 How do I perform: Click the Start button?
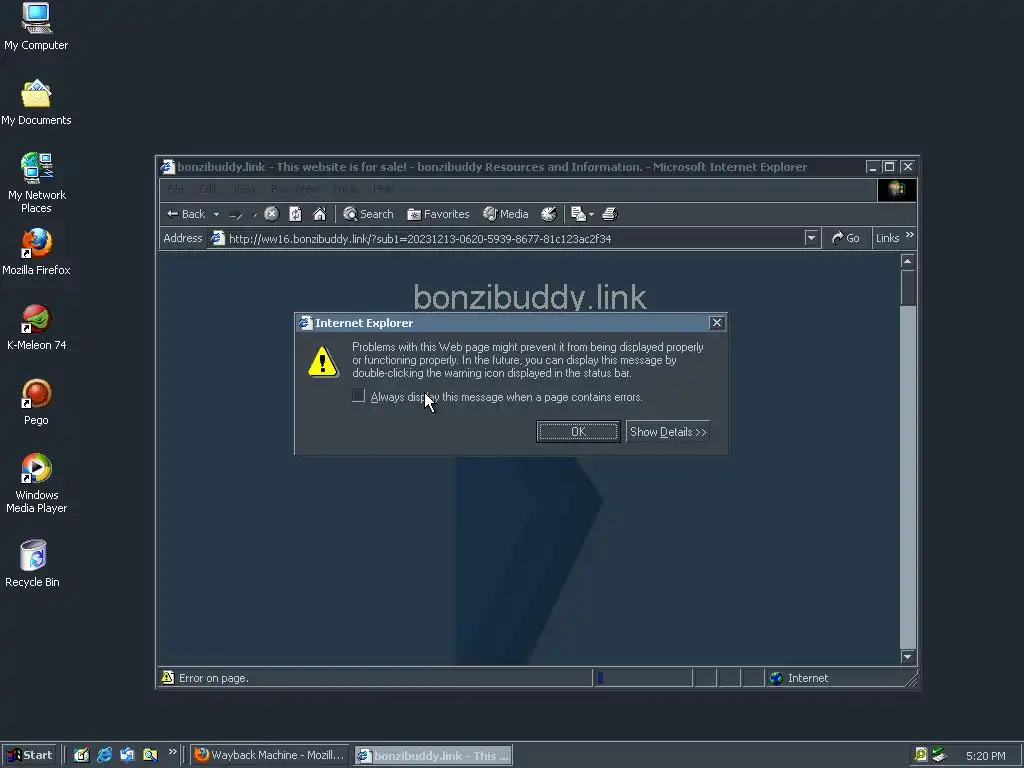pyautogui.click(x=29, y=755)
